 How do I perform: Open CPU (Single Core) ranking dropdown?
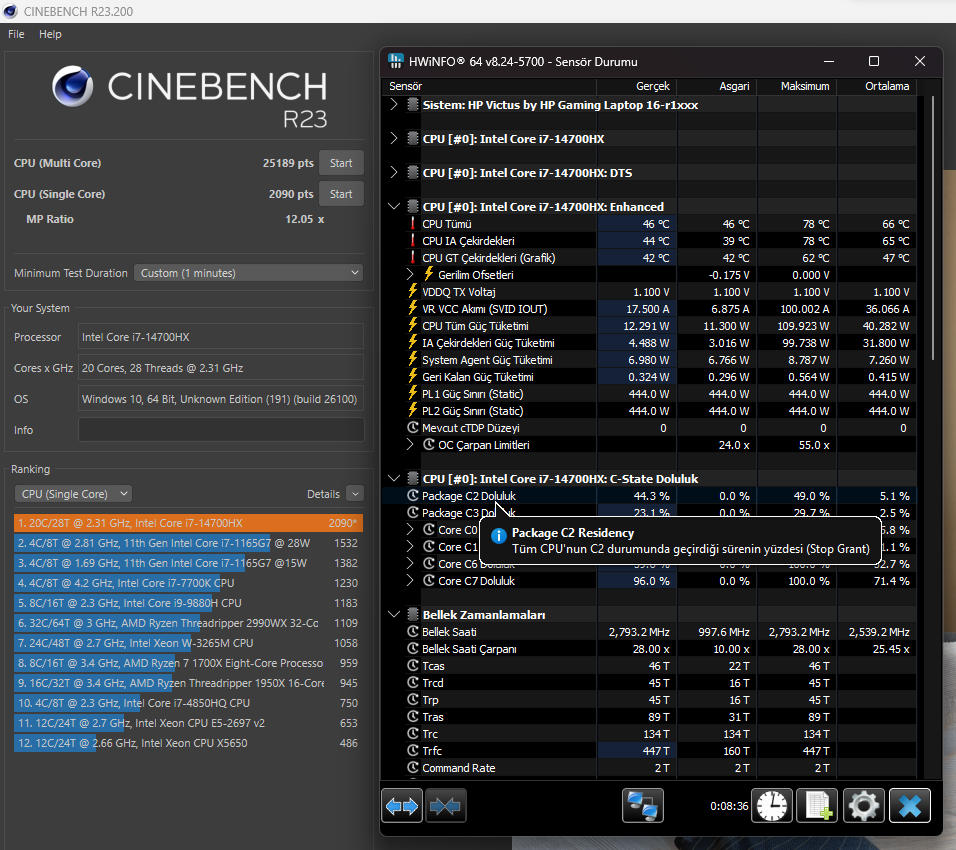pyautogui.click(x=73, y=494)
